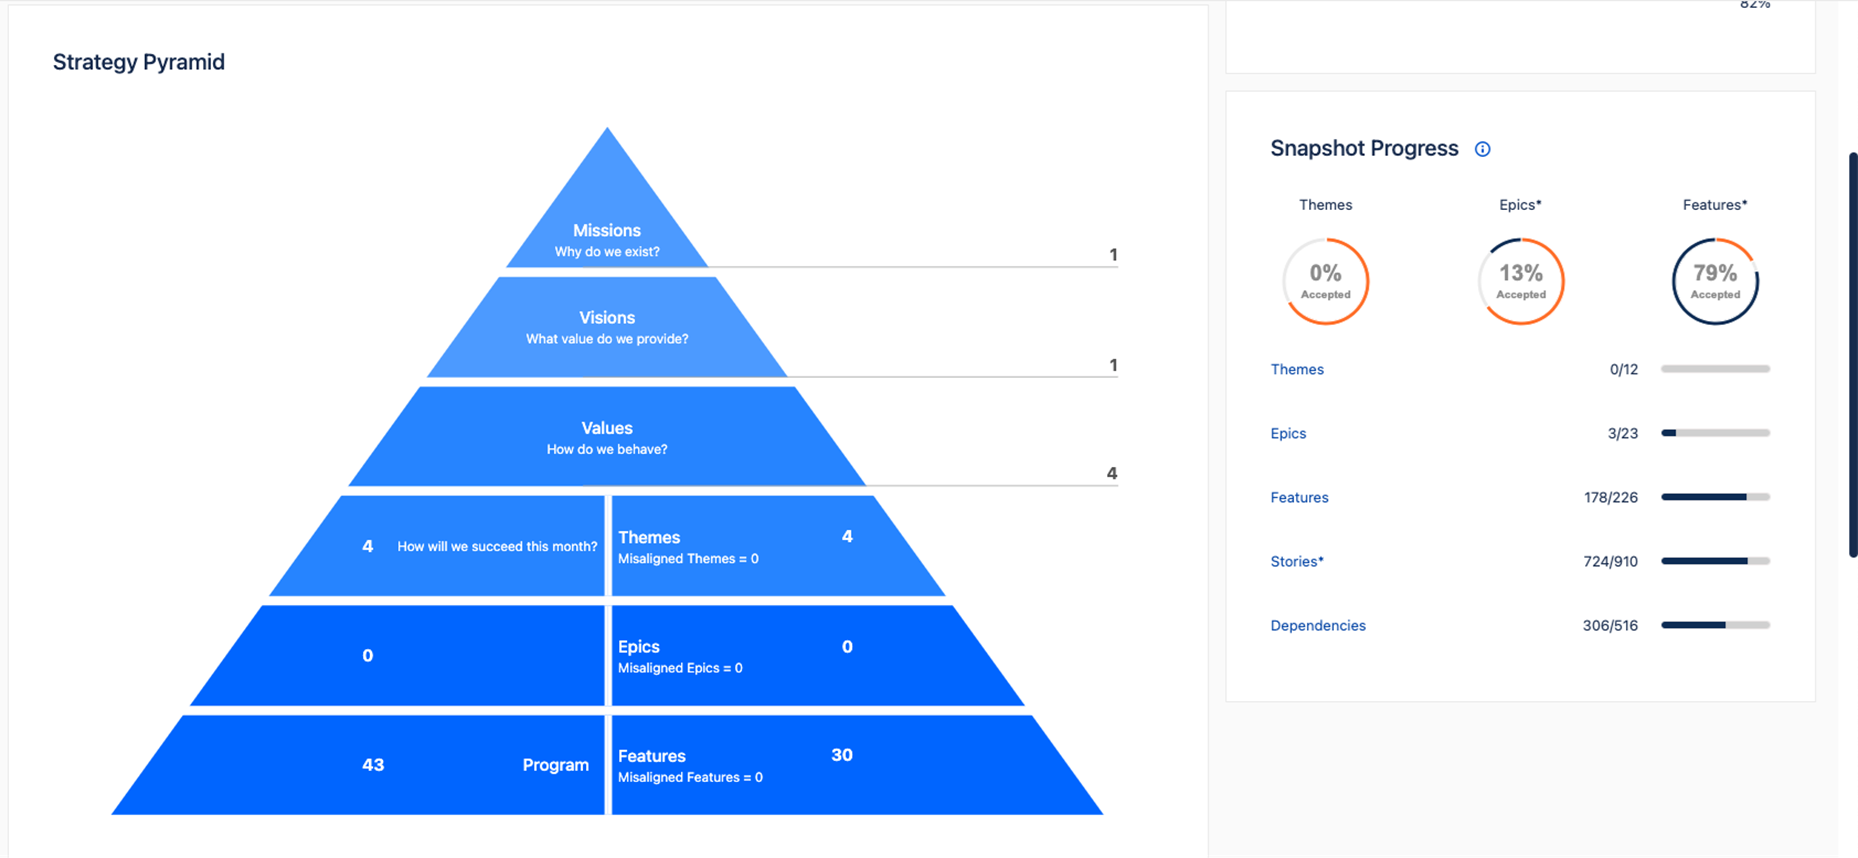View the Dependencies breakdown
Viewport: 1858px width, 858px height.
pyautogui.click(x=1318, y=625)
